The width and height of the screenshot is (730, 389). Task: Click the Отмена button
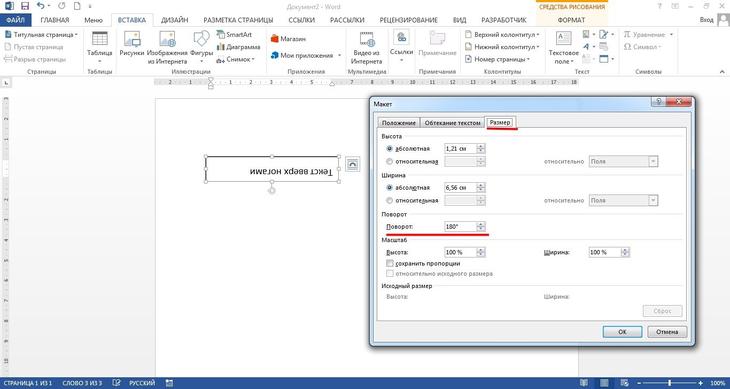[x=667, y=332]
